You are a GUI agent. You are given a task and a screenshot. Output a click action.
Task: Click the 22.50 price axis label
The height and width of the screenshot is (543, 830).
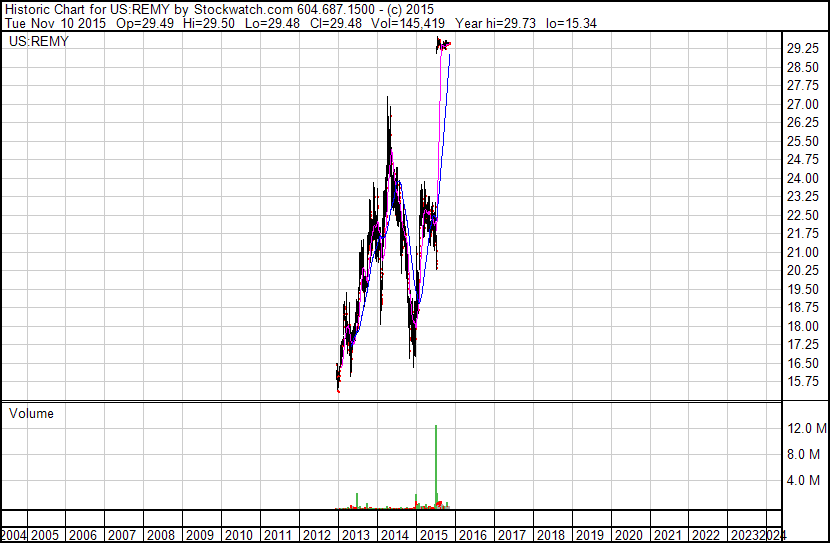[x=803, y=215]
